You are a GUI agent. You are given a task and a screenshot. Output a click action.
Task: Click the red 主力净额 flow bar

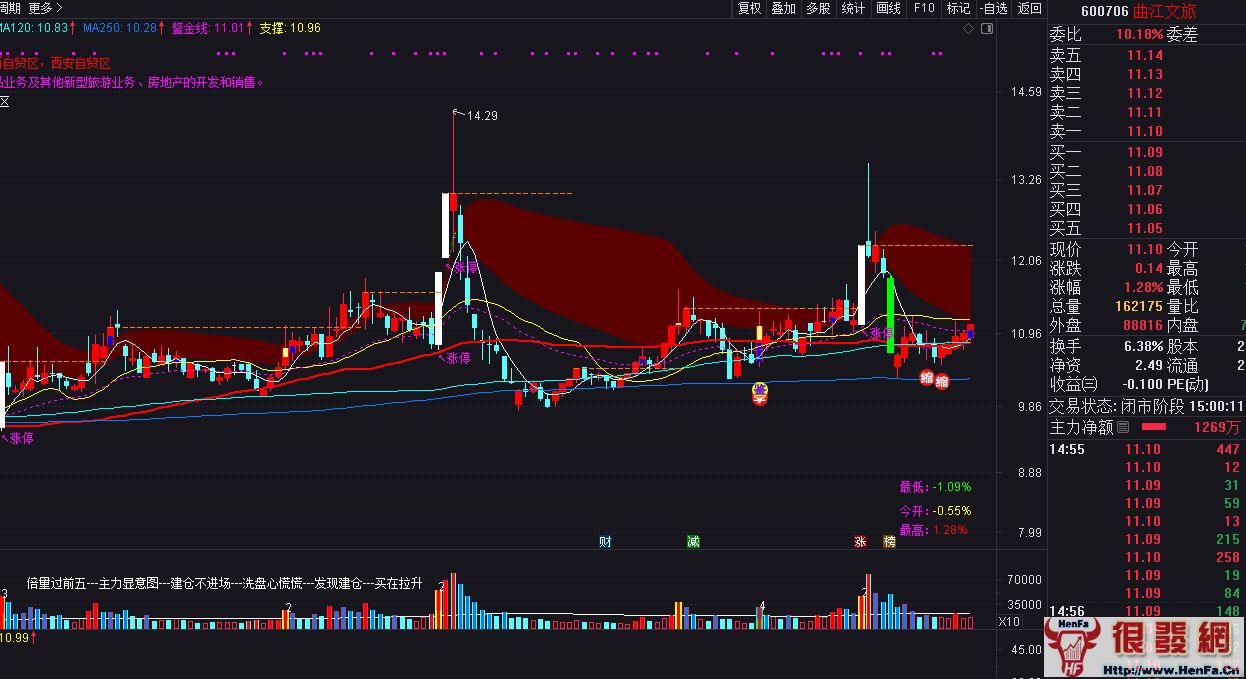1154,427
